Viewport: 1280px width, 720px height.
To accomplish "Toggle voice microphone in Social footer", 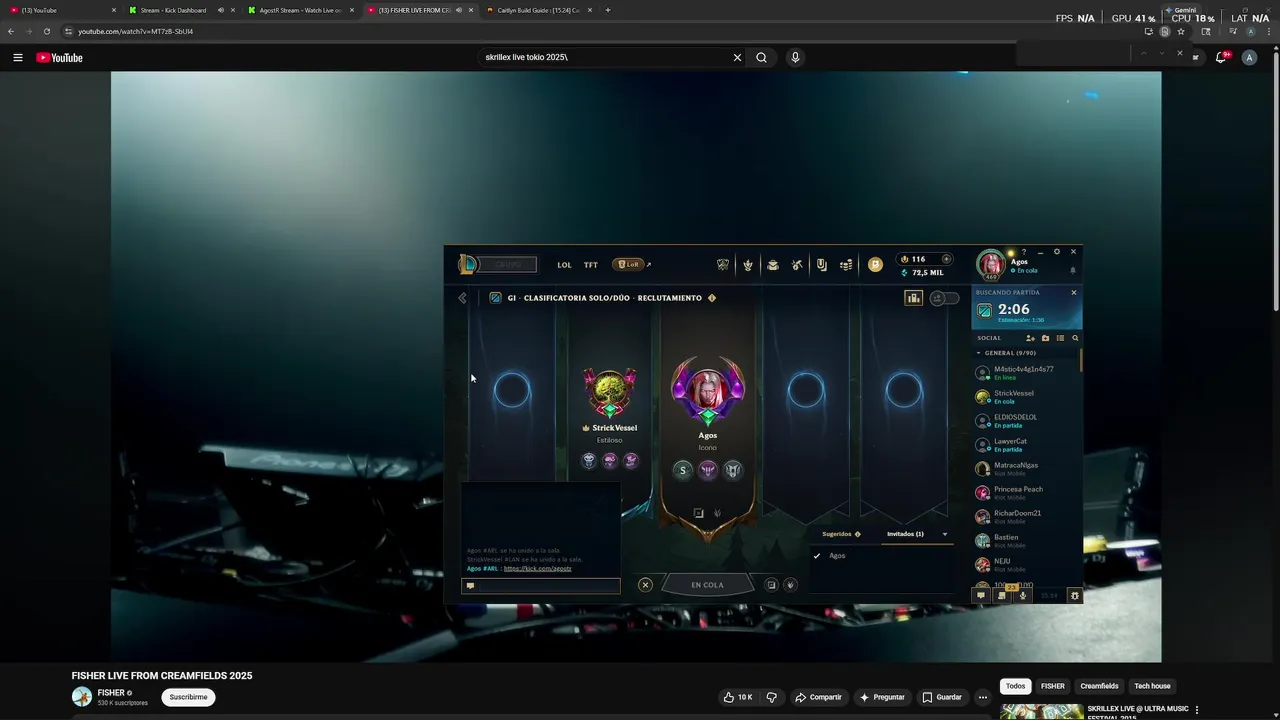I will point(1022,596).
